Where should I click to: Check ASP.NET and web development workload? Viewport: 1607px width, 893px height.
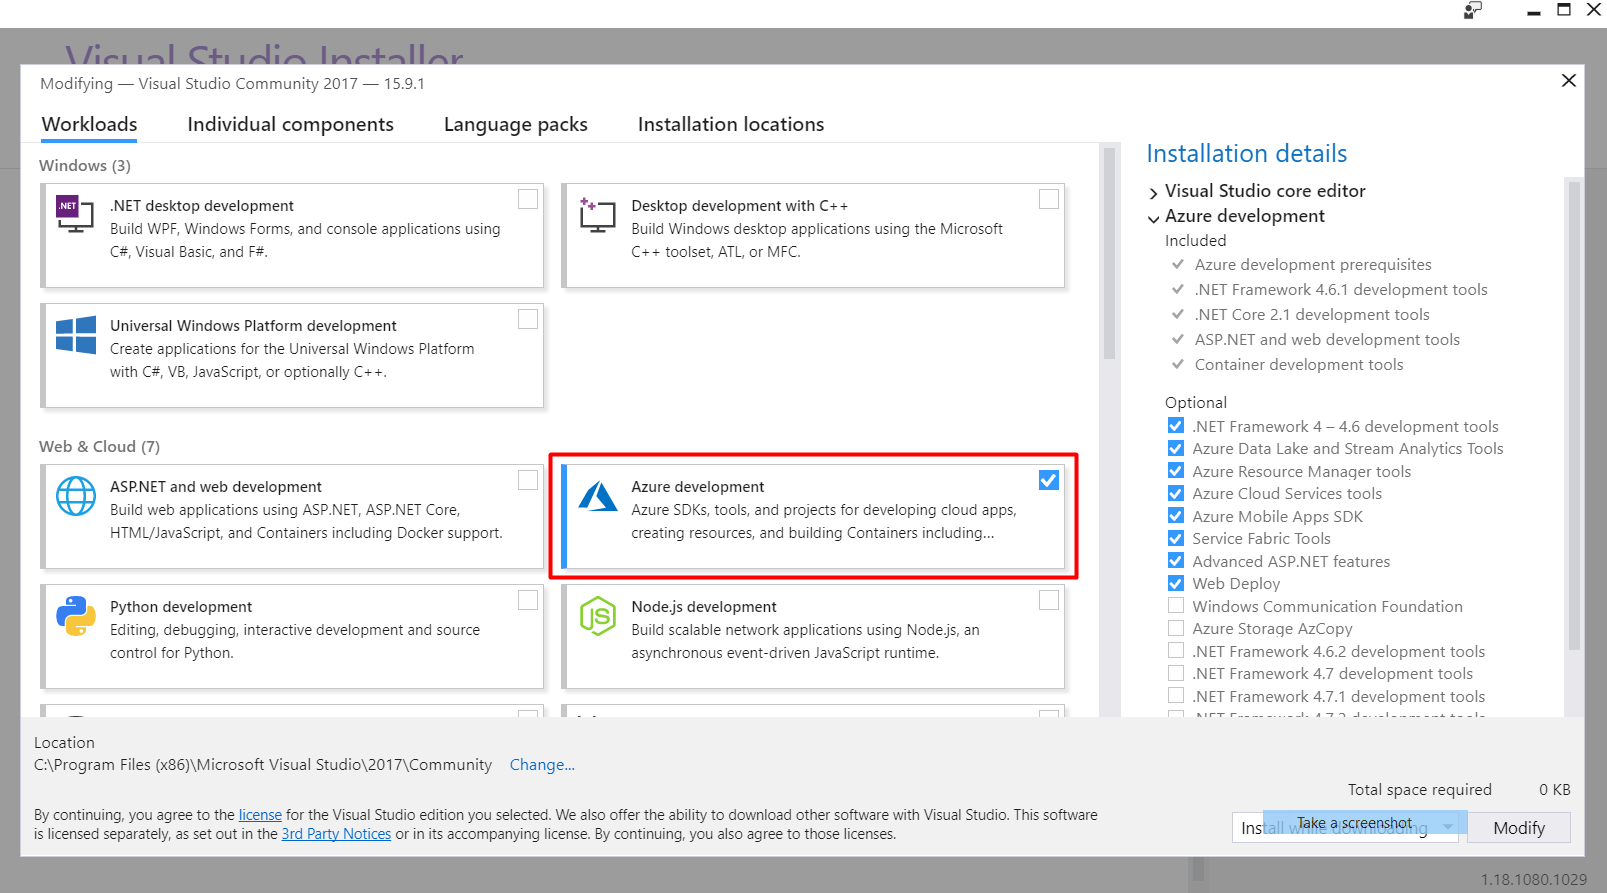click(x=528, y=480)
